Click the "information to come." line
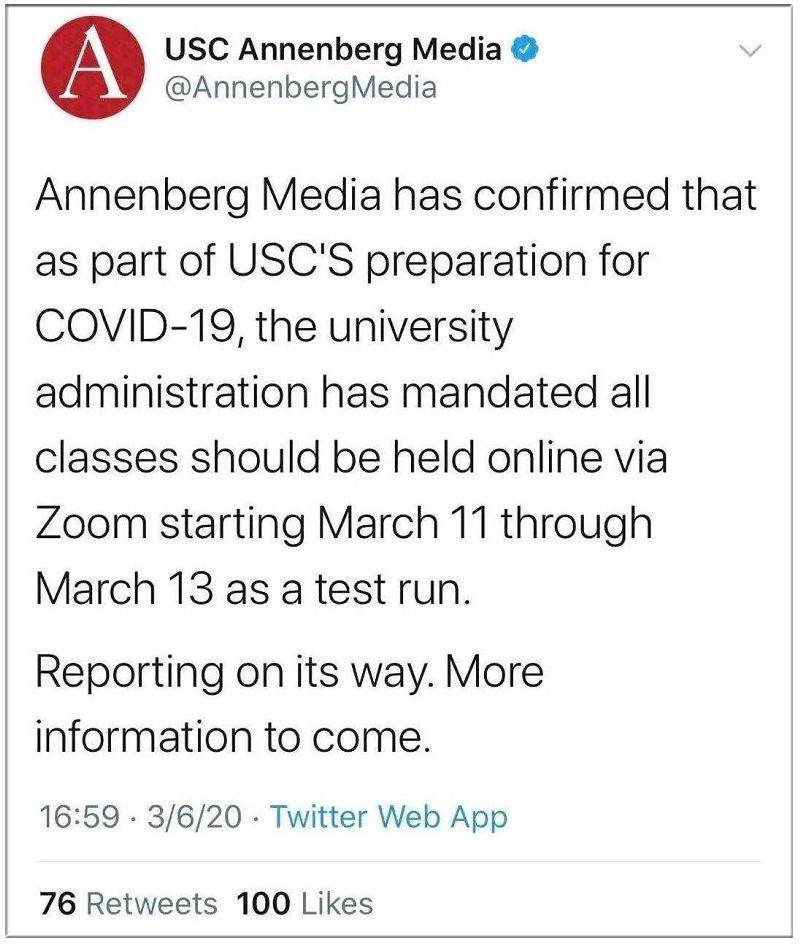800x948 pixels. pos(232,738)
